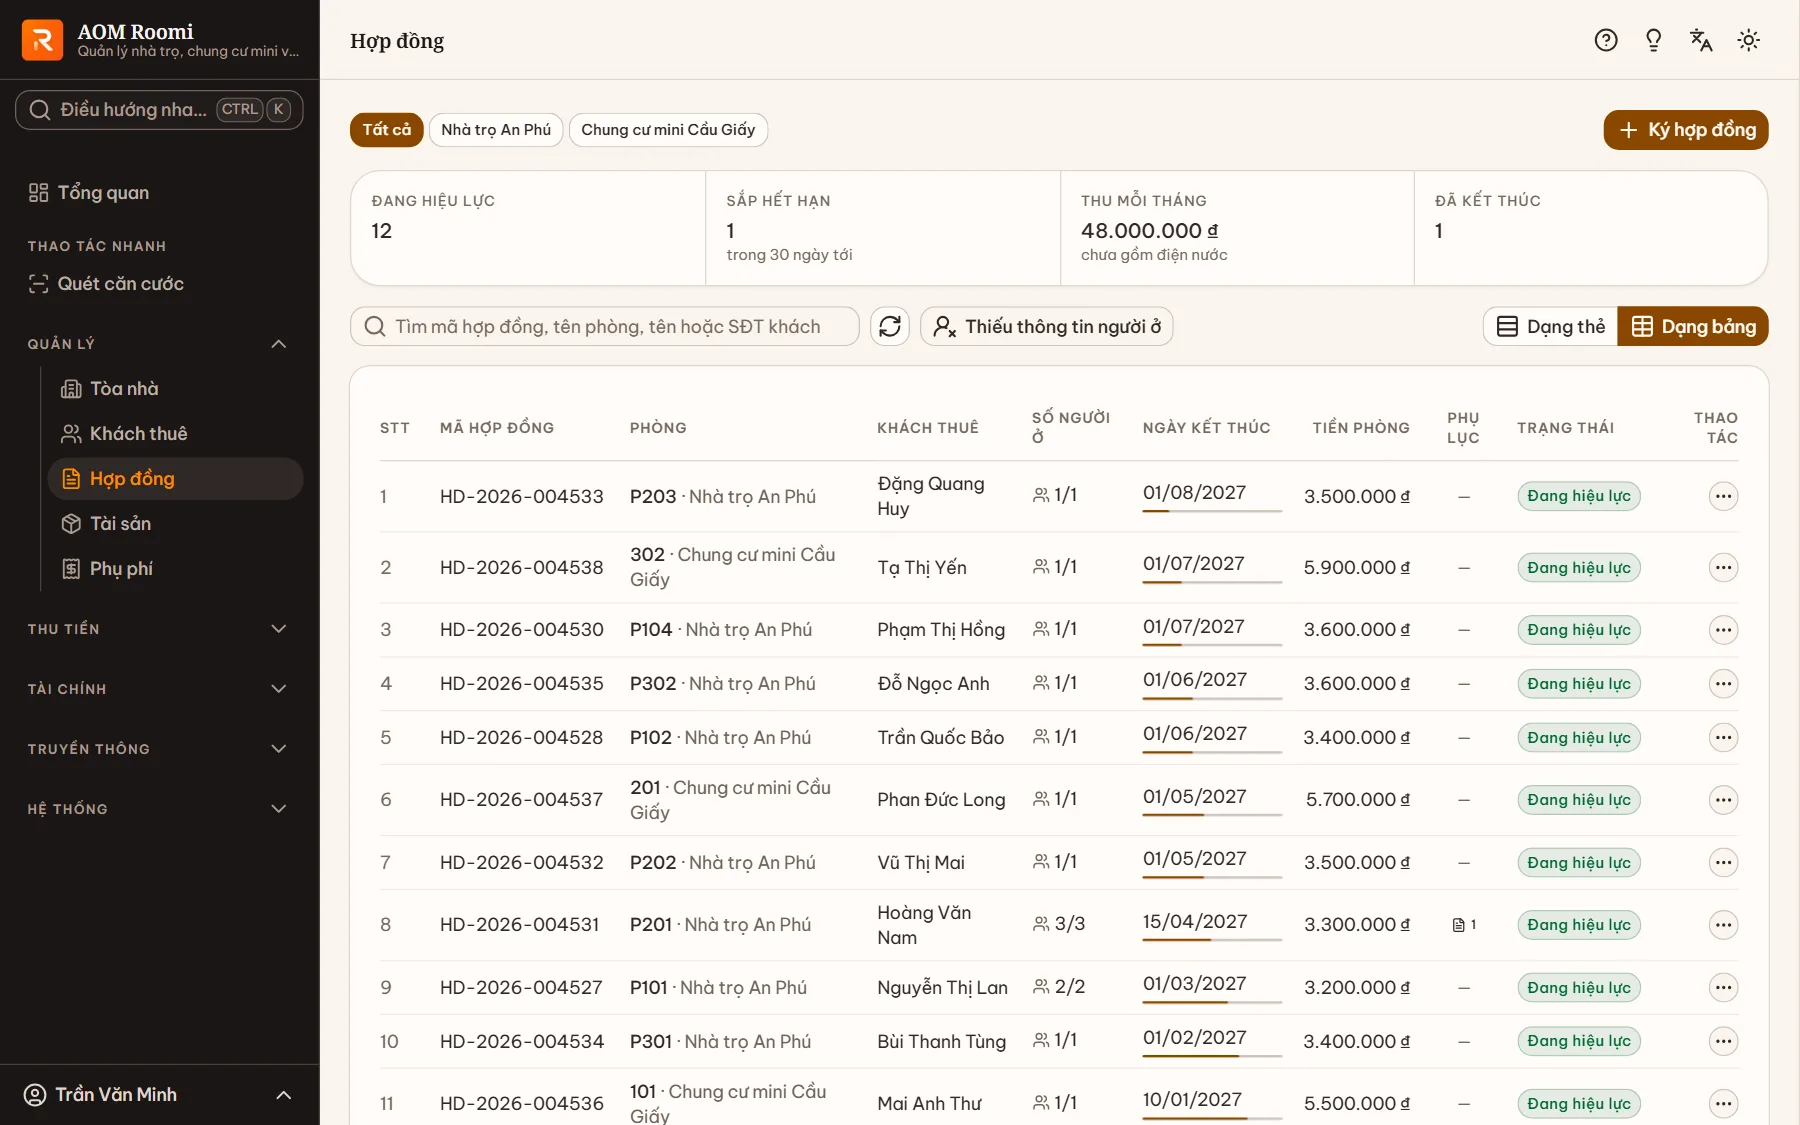Select the Nhà trọ An Phú tab

pos(496,130)
